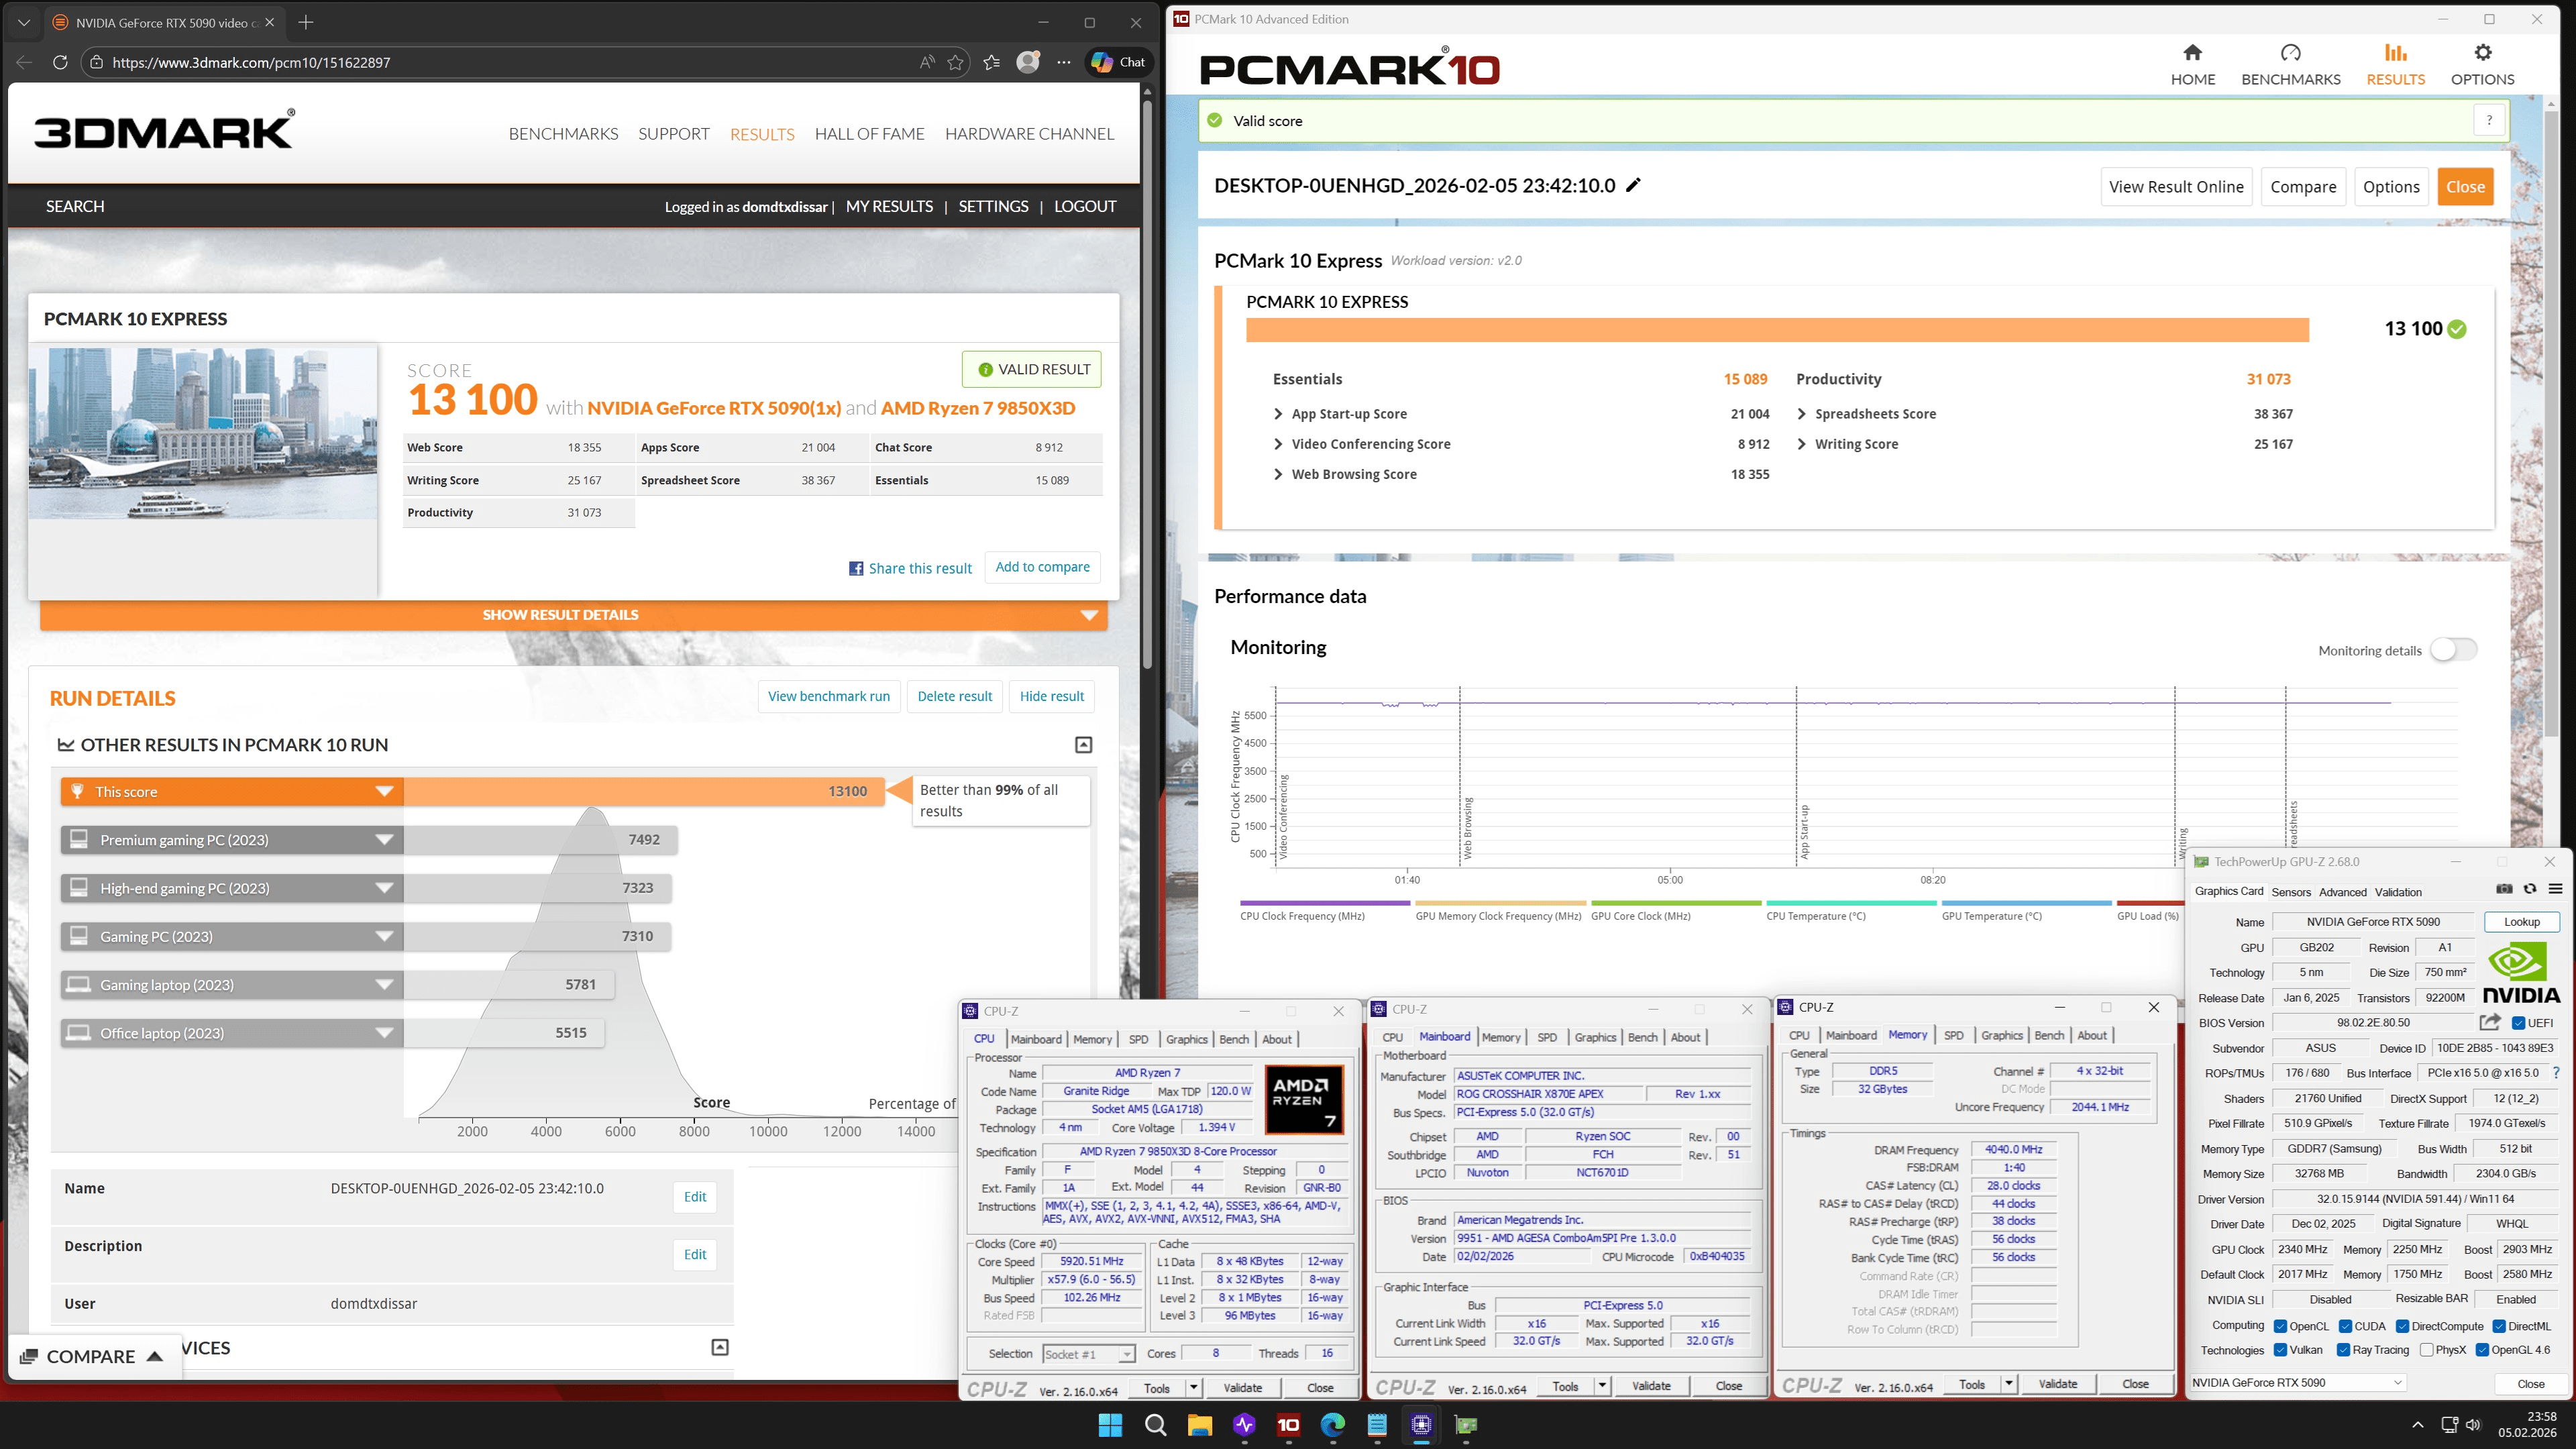Click the PCMark 10 Express orange score bar
Image resolution: width=2576 pixels, height=1449 pixels.
tap(1777, 329)
